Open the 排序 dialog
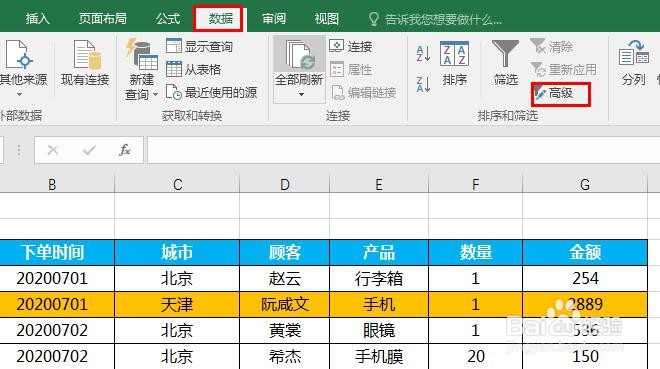The height and width of the screenshot is (369, 660). pos(455,63)
